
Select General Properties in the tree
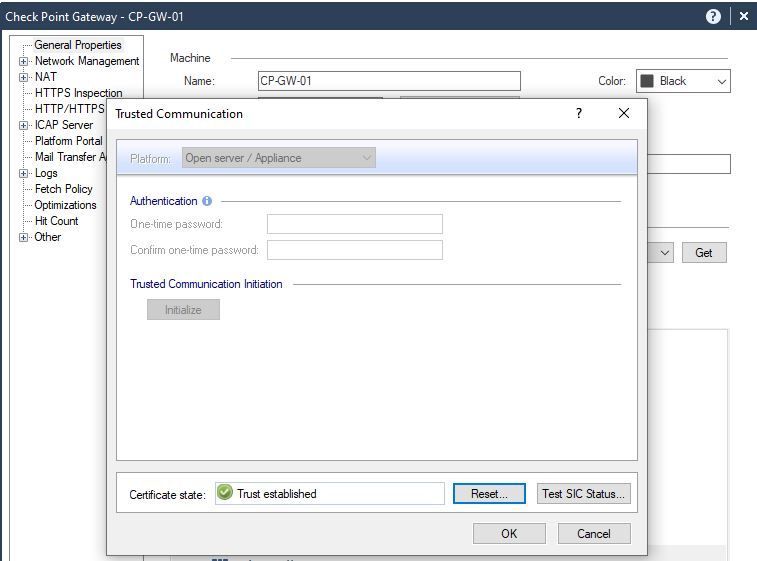pyautogui.click(x=78, y=45)
